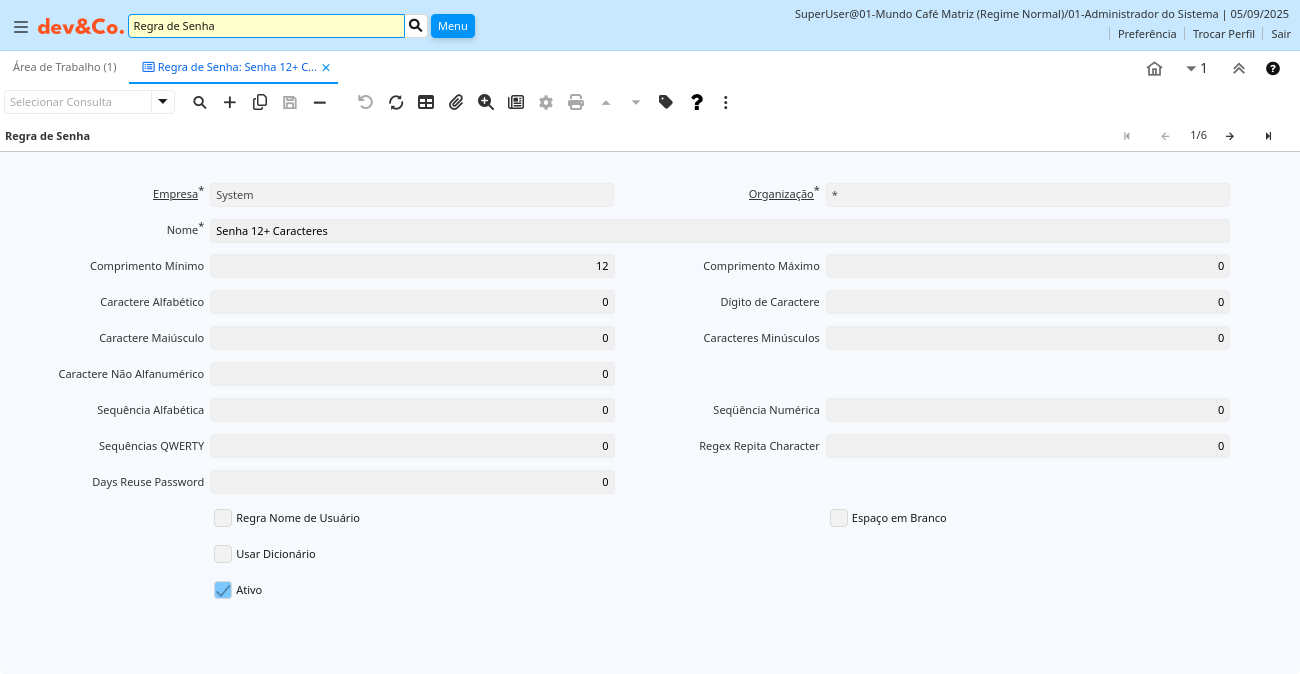Viewport: 1300px width, 674px height.
Task: Click the blue Menu button
Action: [452, 26]
